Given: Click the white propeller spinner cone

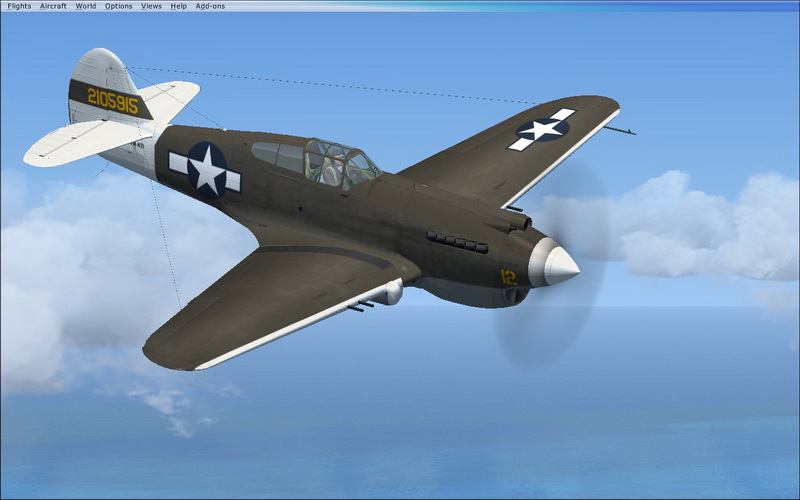Looking at the screenshot, I should tap(555, 264).
